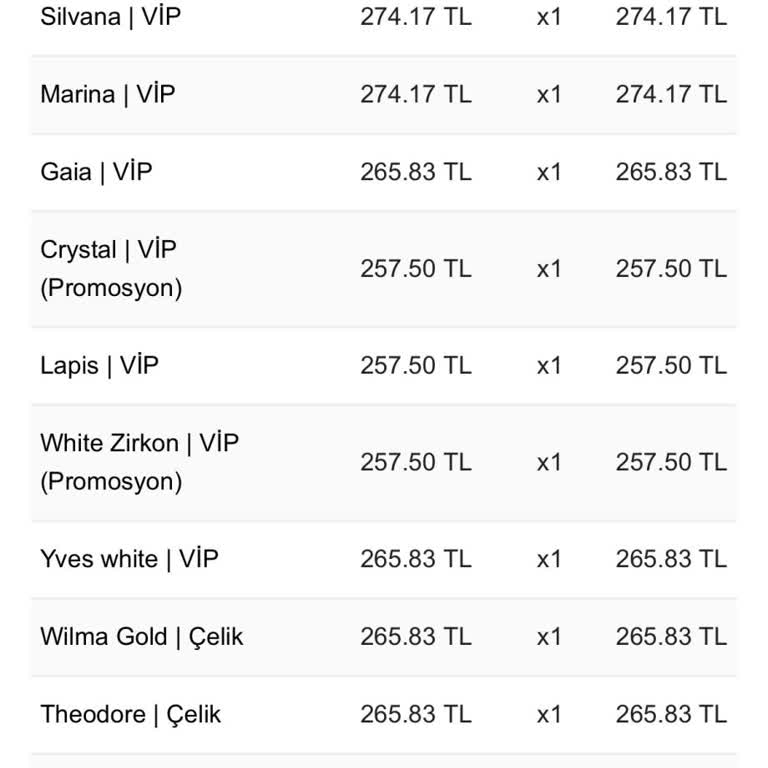
Task: Click the x1 quantity for Theodore
Action: click(549, 715)
